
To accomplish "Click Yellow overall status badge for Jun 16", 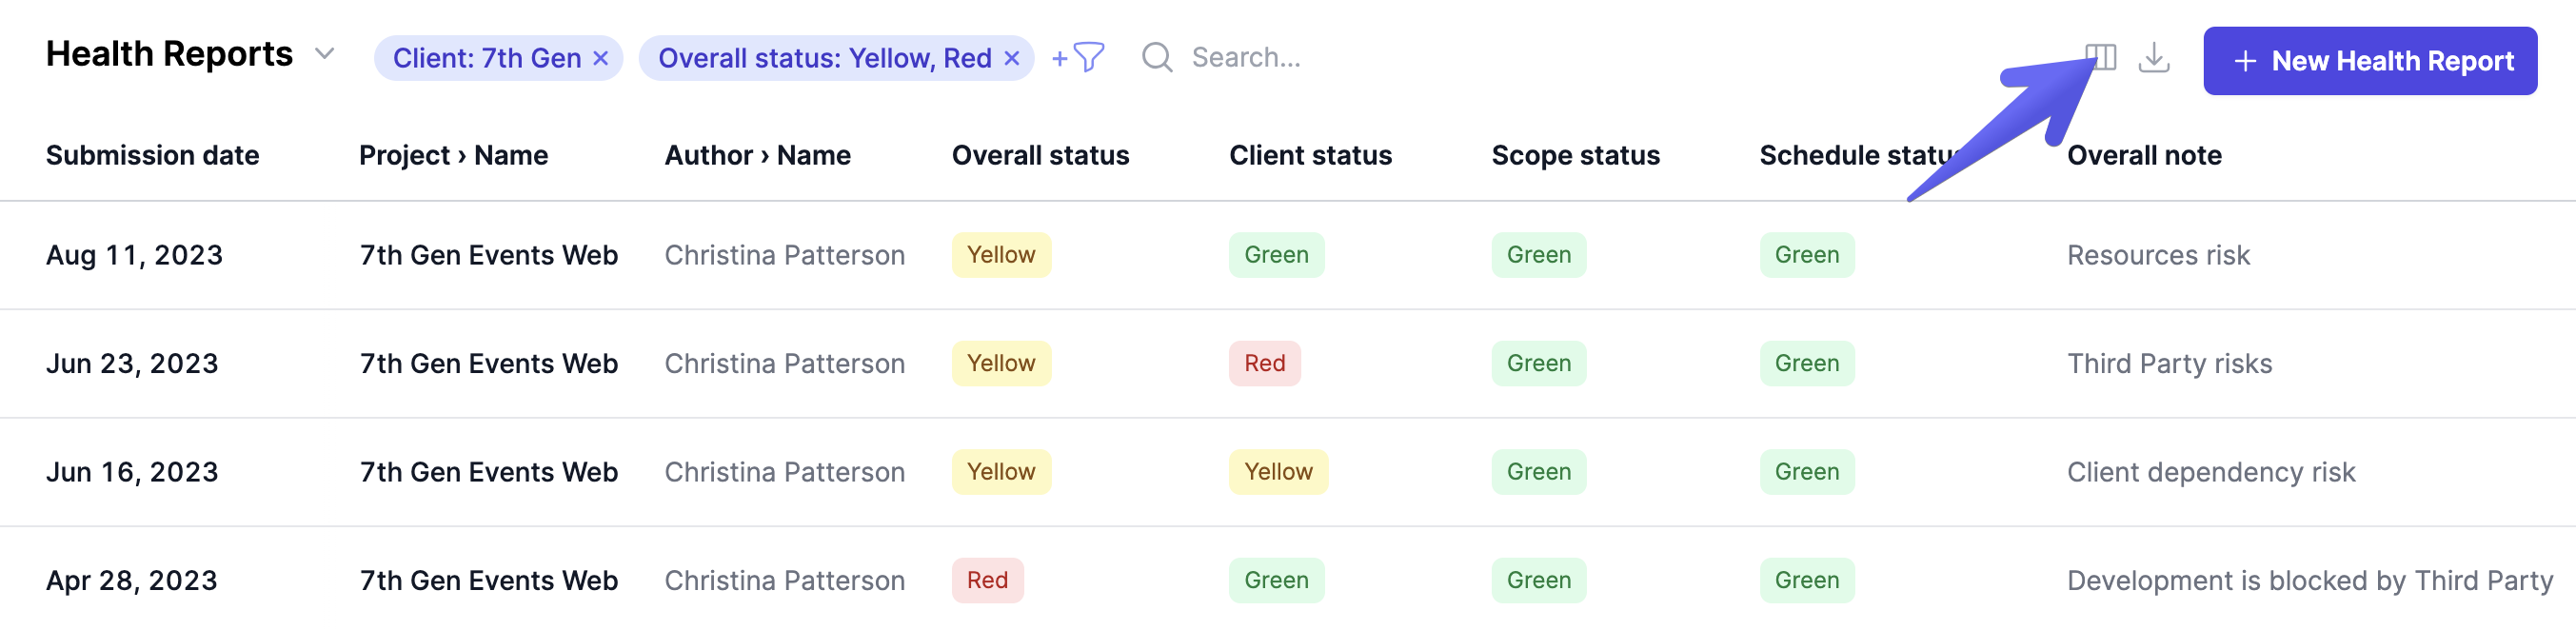I will (x=1001, y=472).
